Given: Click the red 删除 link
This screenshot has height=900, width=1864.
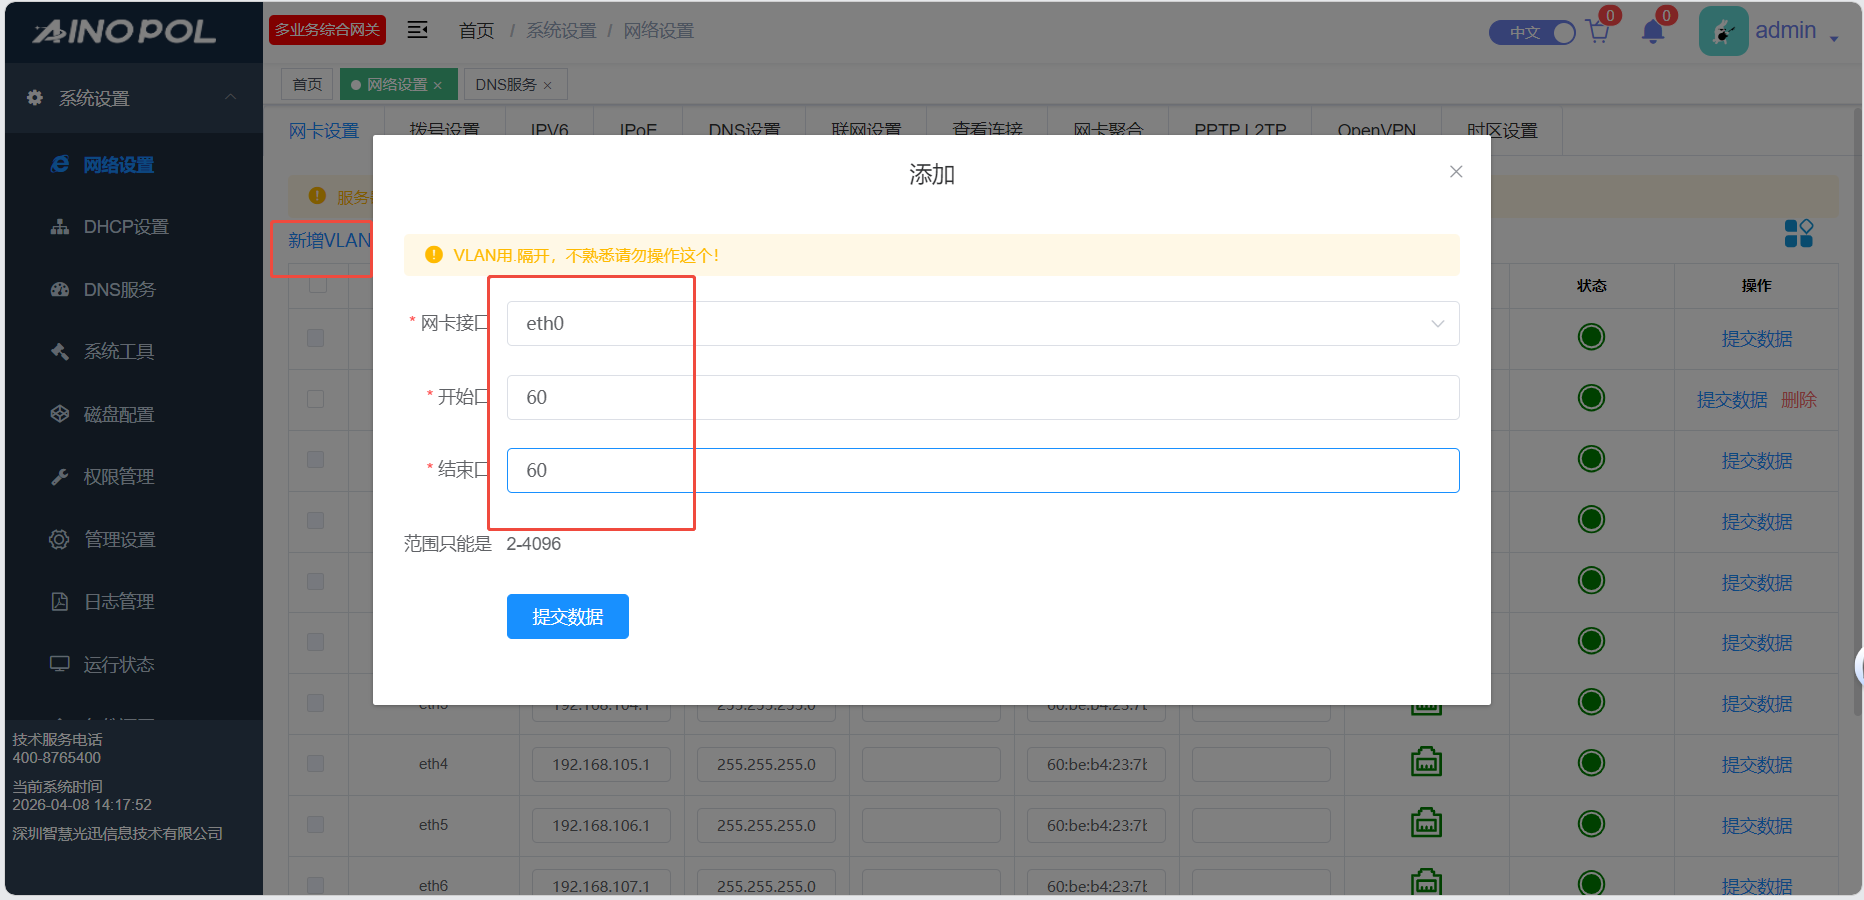Looking at the screenshot, I should pos(1798,400).
